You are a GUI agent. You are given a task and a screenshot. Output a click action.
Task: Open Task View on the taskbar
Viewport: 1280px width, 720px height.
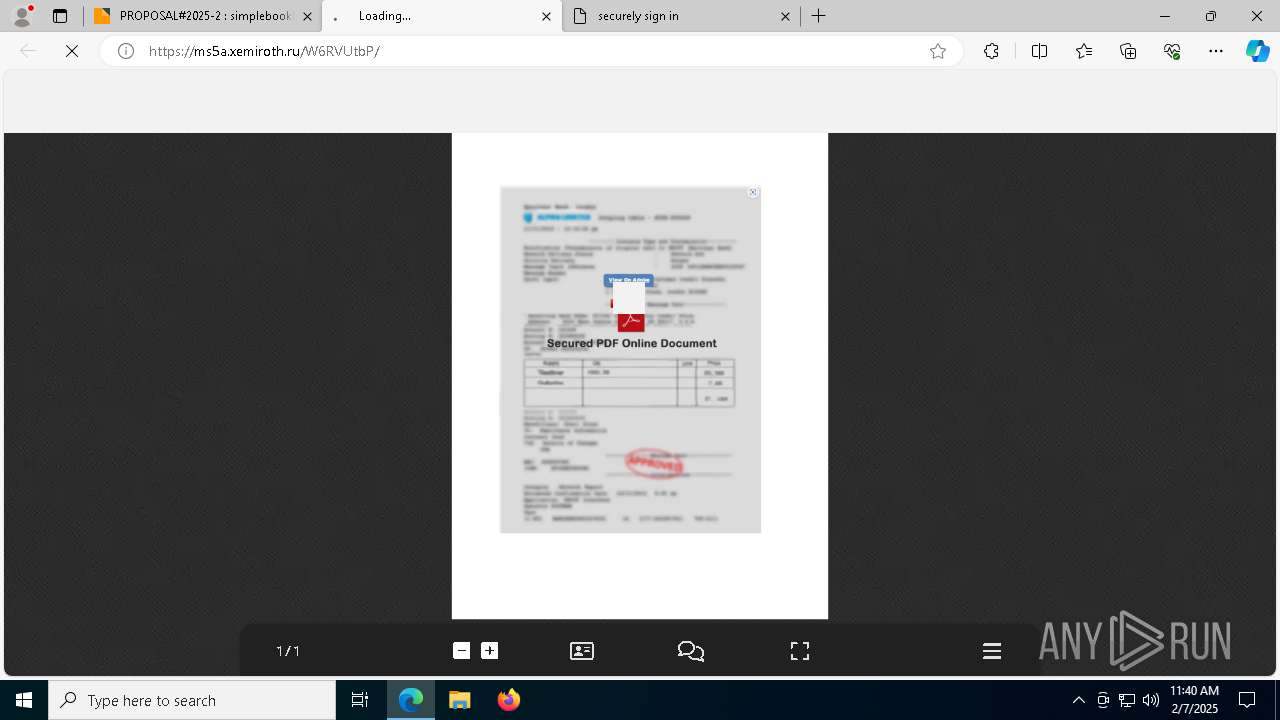[x=360, y=700]
